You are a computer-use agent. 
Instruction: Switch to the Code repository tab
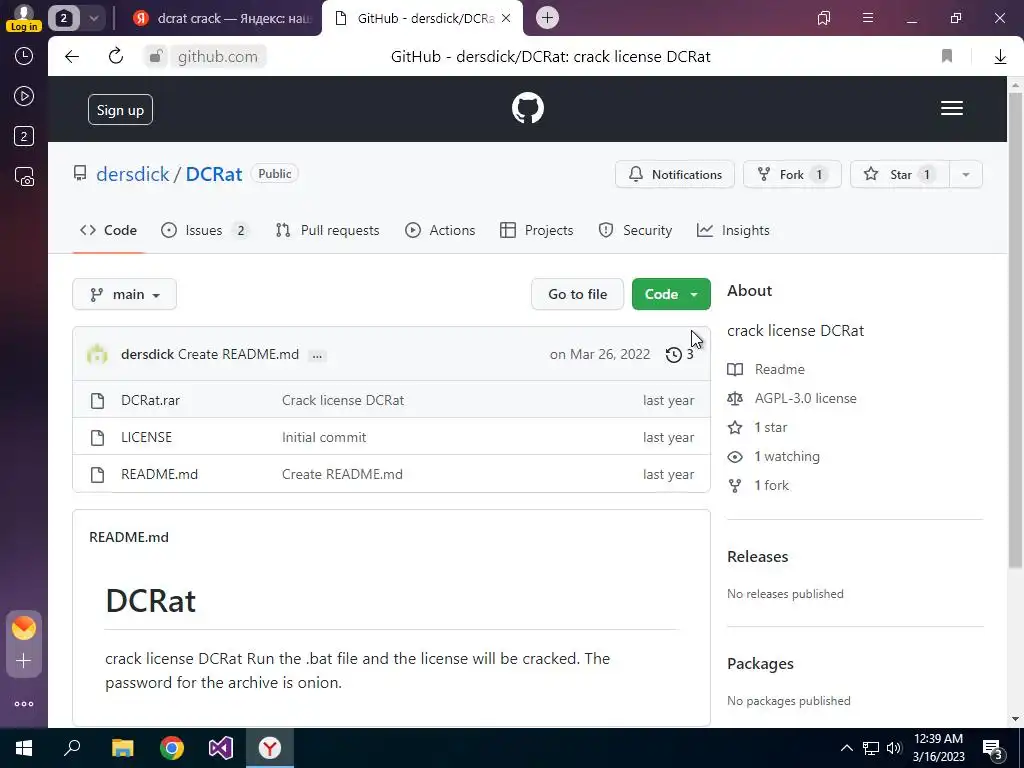click(x=108, y=231)
